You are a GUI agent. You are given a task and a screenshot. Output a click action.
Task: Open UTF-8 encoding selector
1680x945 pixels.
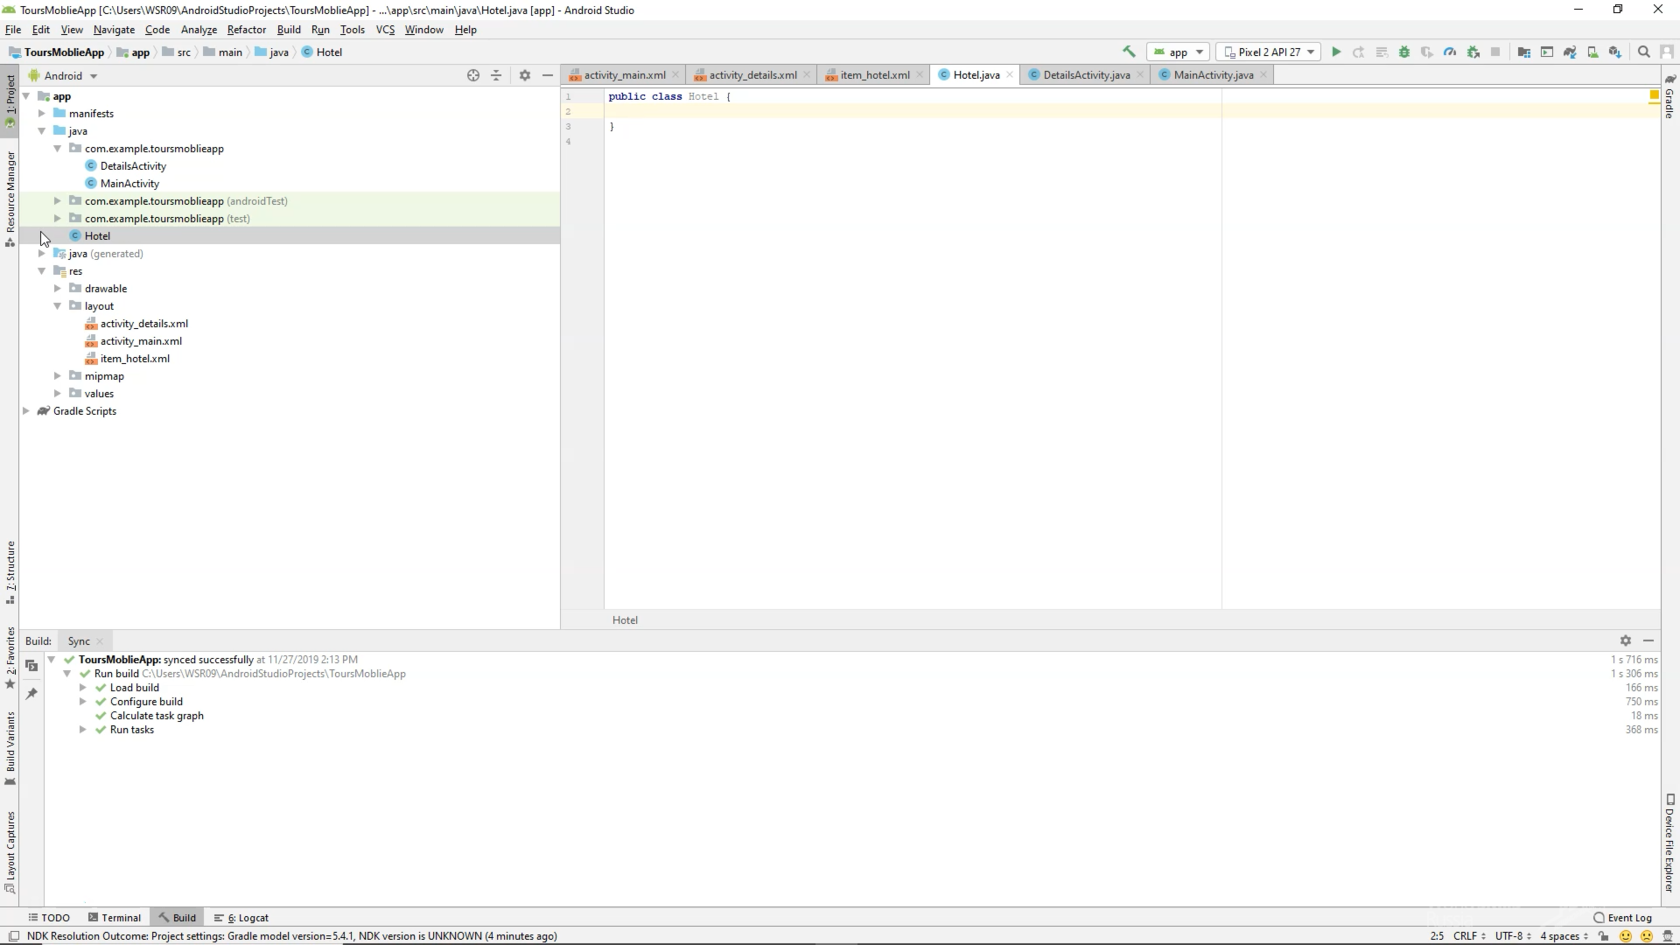click(x=1513, y=936)
